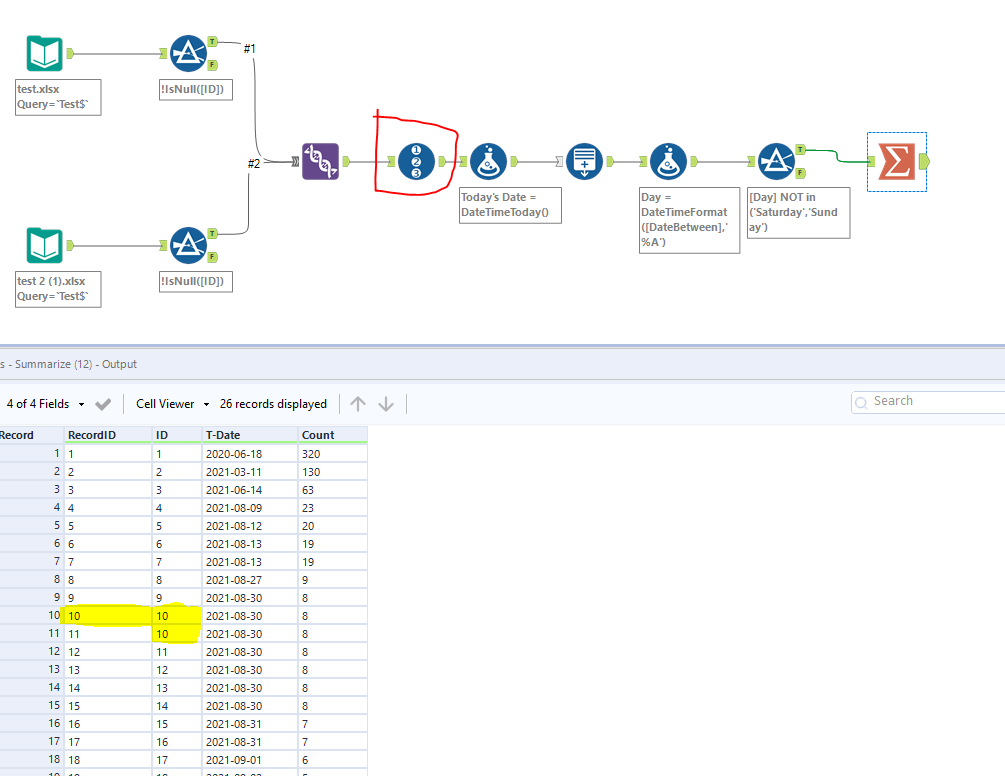Open the Formula tool computing Day via DateTimeFormat
The height and width of the screenshot is (776, 1005).
click(x=668, y=161)
